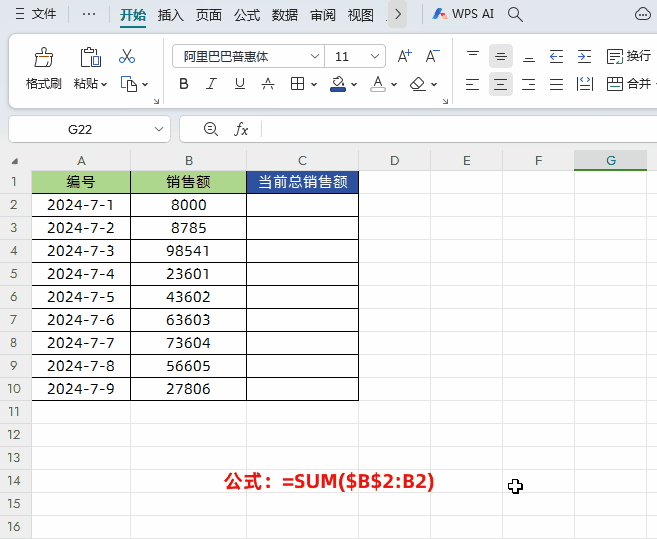Click the Cut scissors icon
The image size is (657, 539).
[127, 56]
